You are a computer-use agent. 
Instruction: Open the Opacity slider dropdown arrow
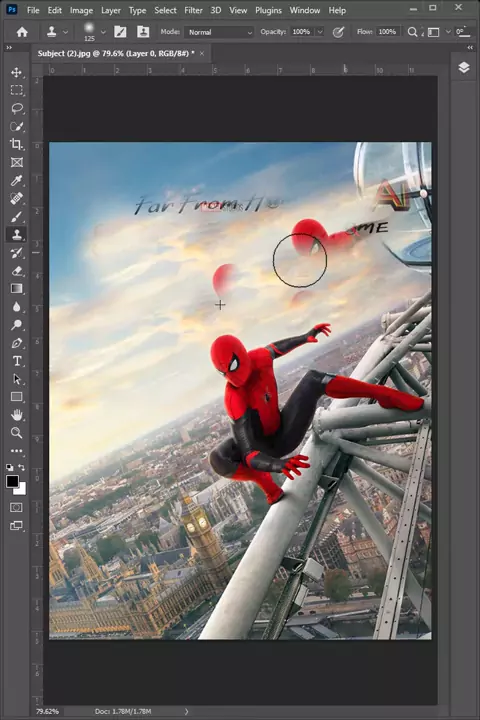[320, 32]
